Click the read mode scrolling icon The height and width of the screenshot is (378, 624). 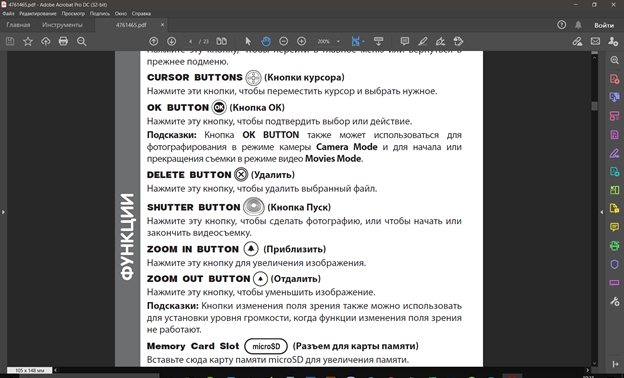378,41
